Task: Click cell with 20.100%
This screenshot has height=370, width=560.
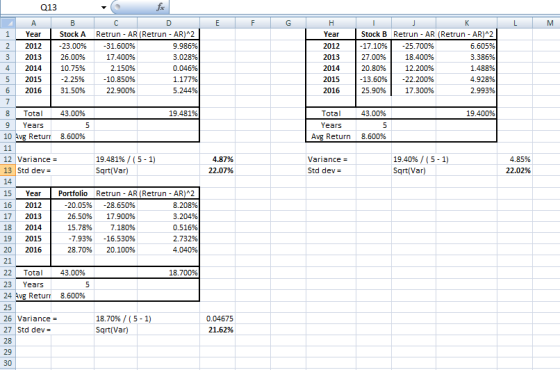Action: click(x=116, y=250)
